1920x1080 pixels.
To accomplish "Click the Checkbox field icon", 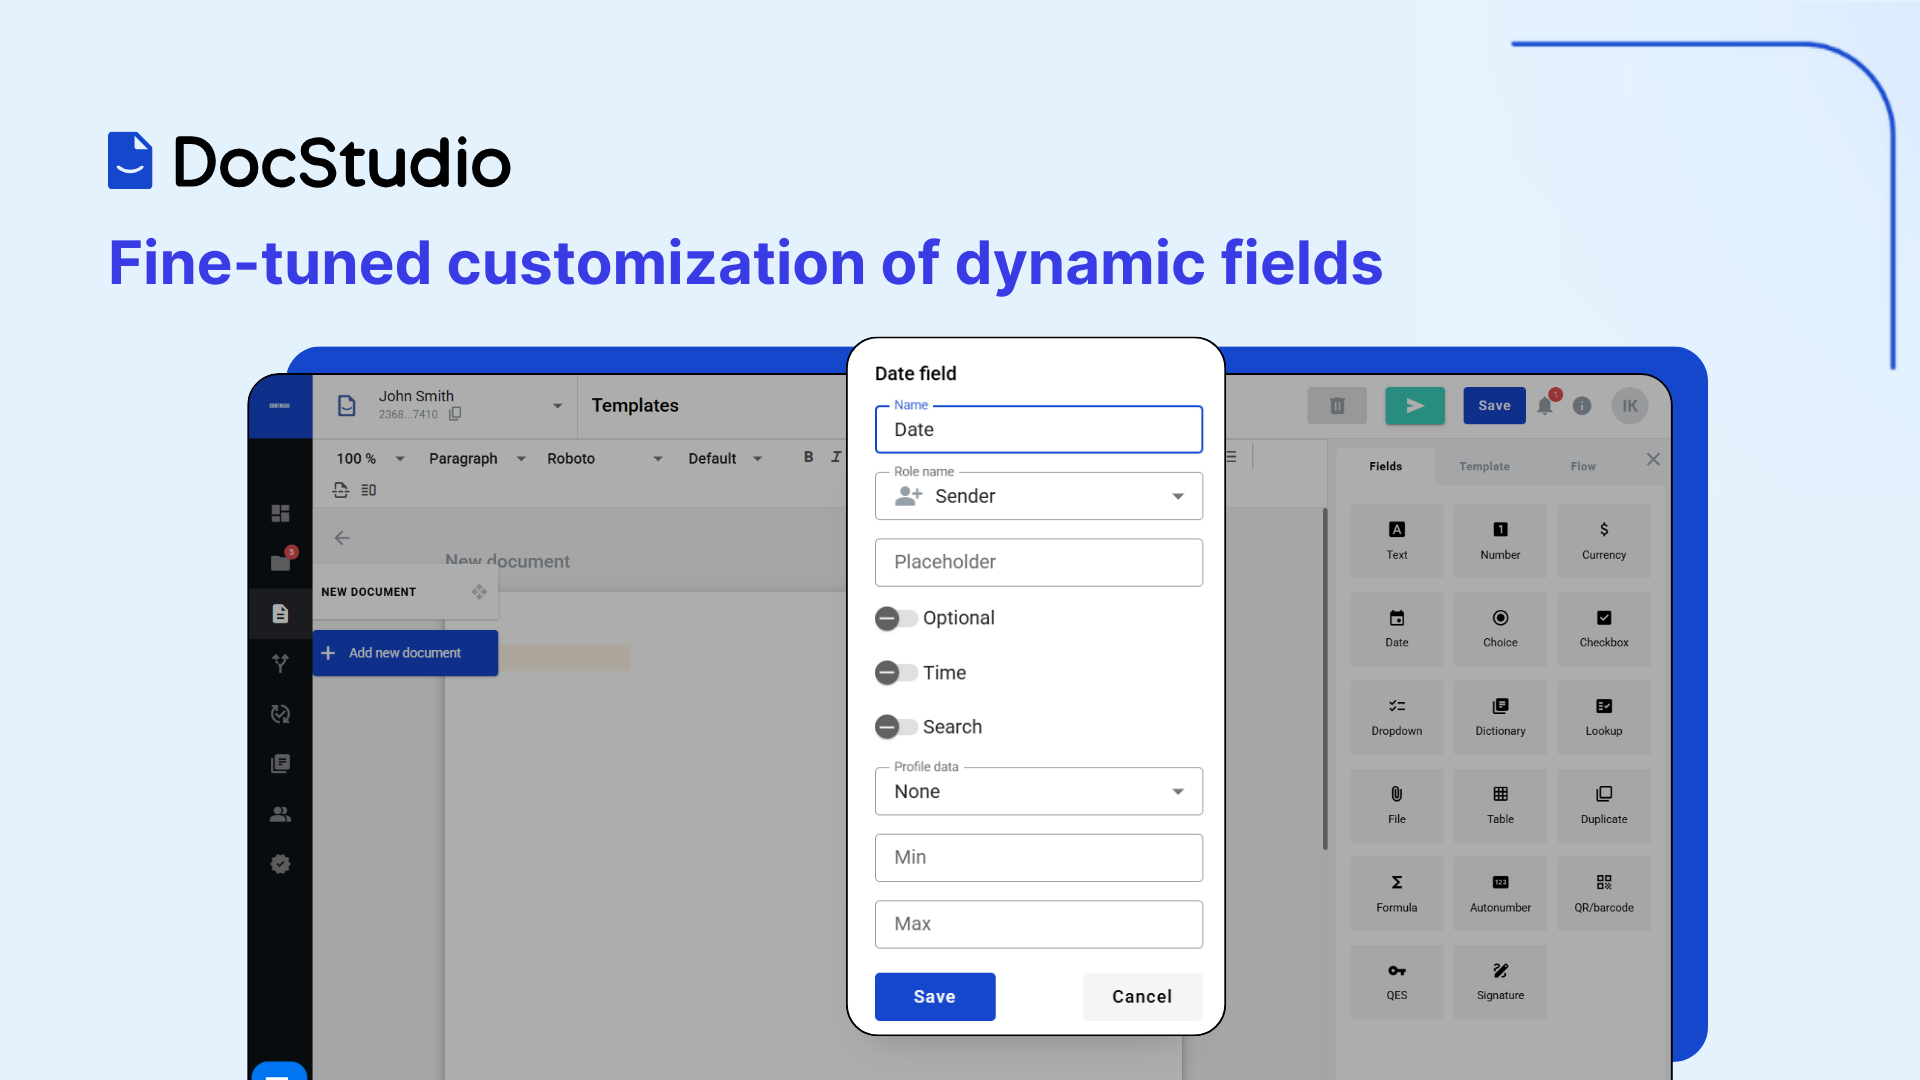I will coord(1603,629).
